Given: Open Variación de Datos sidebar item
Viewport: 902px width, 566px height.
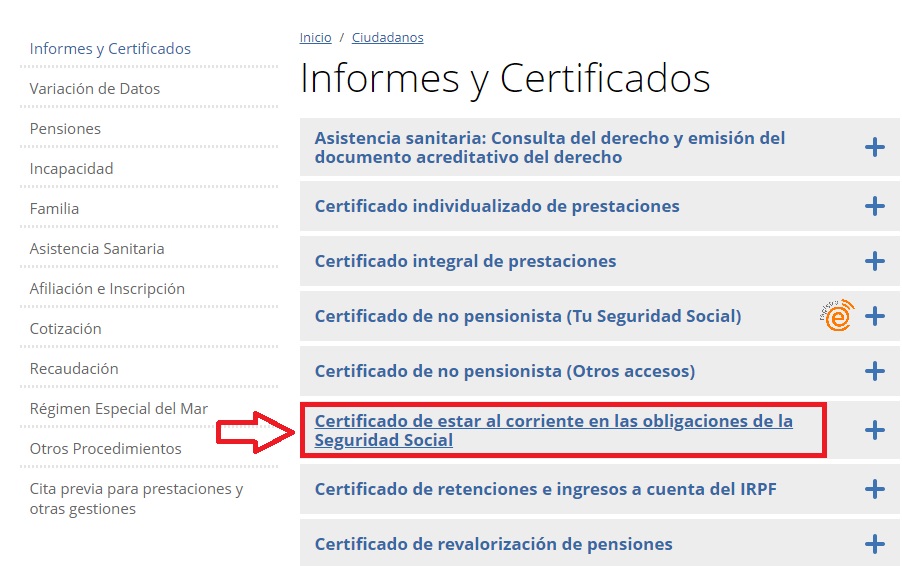Looking at the screenshot, I should (95, 88).
